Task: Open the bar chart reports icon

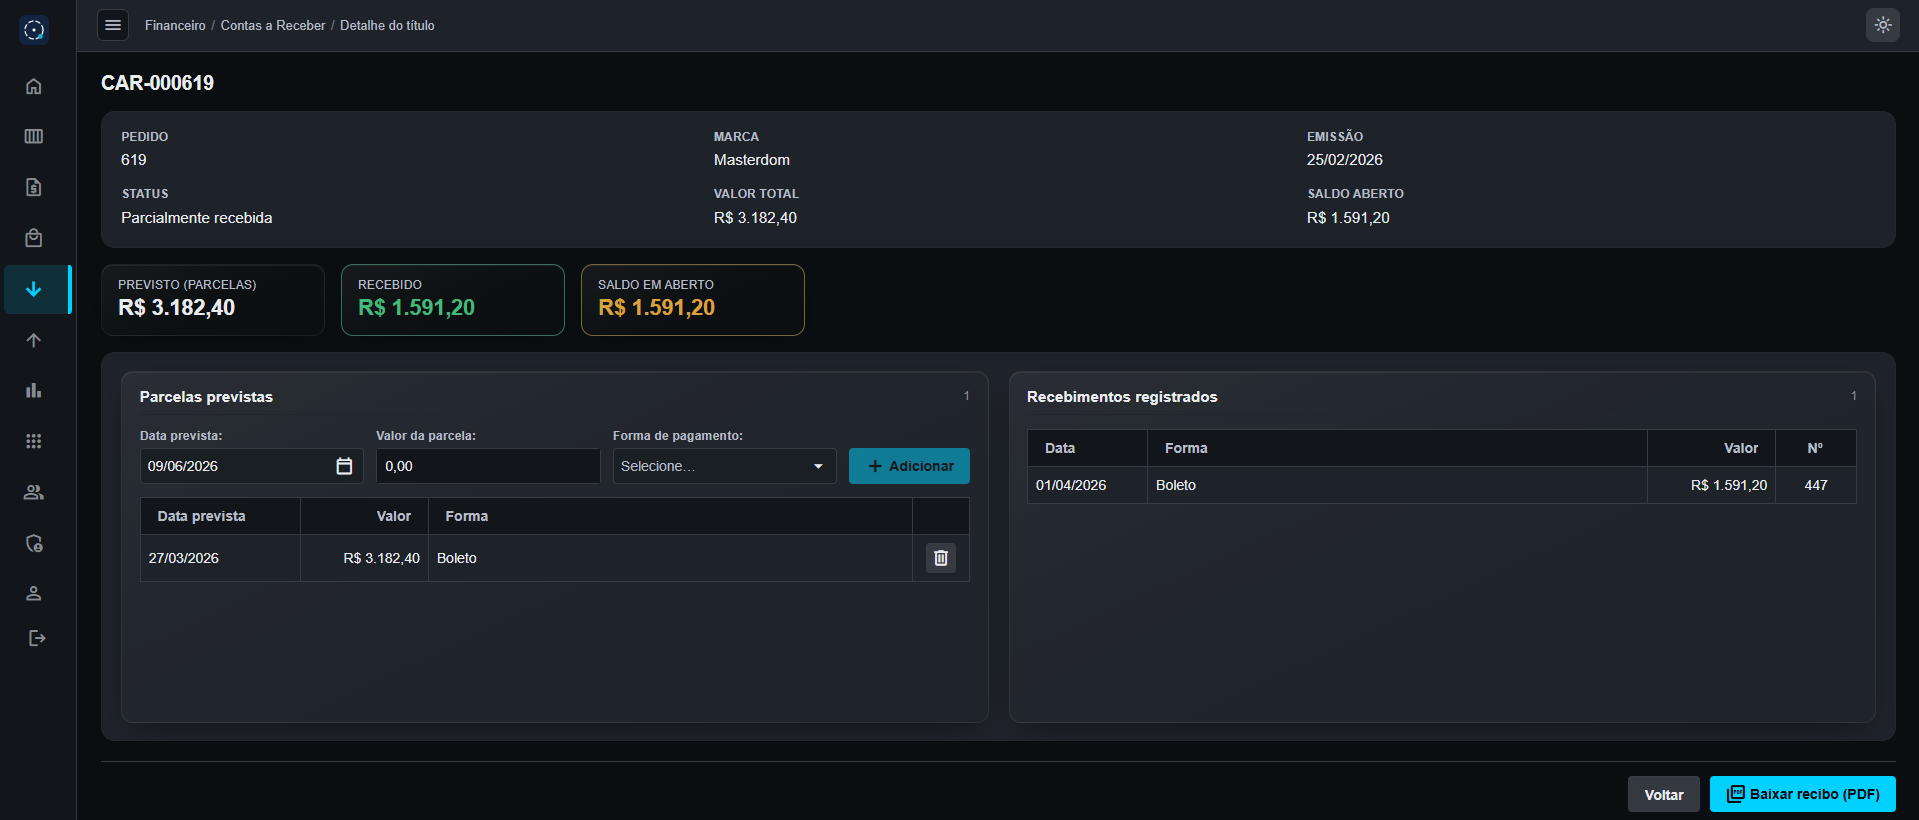Action: click(x=34, y=390)
